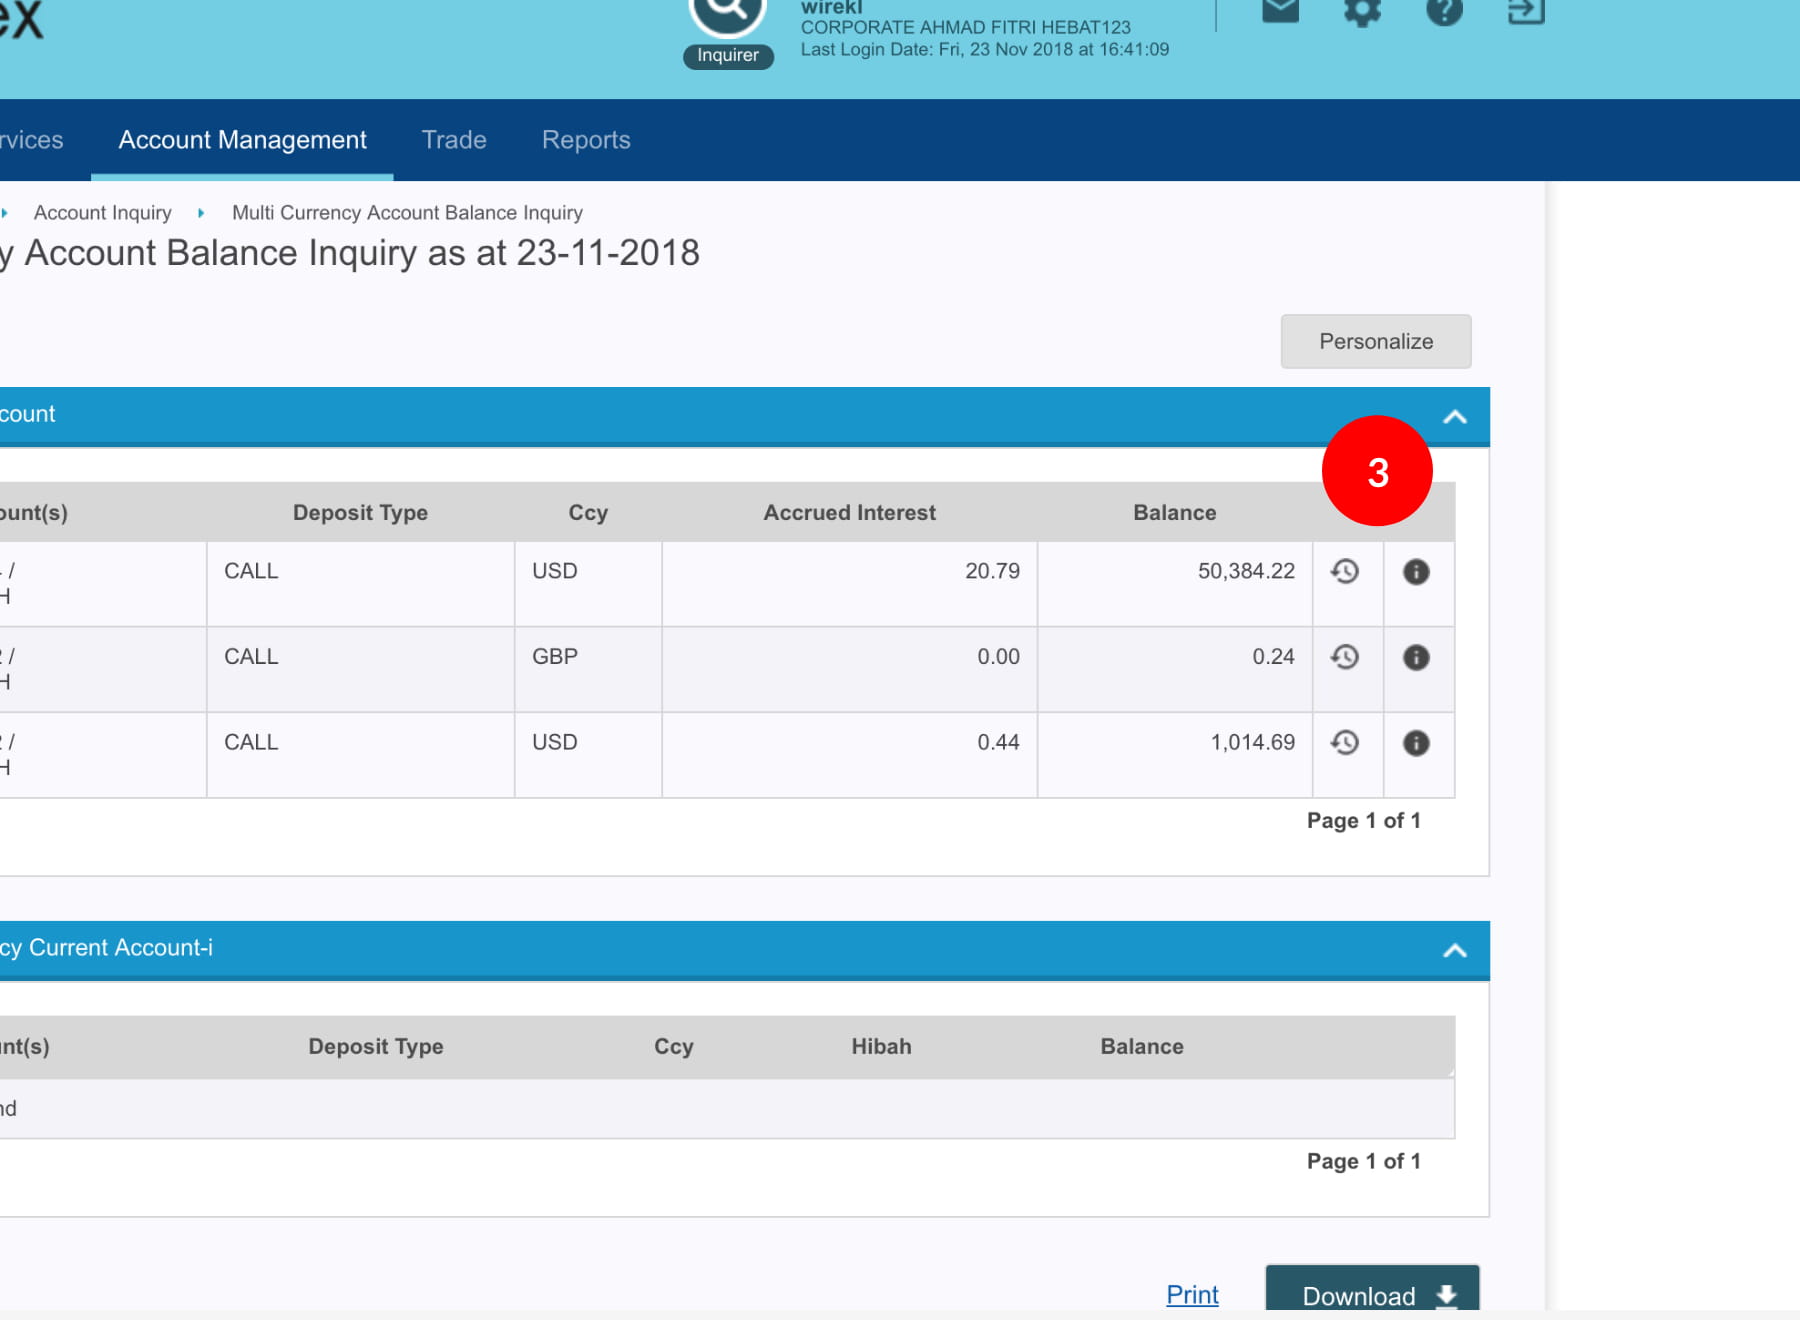Collapse the first account section panel
The width and height of the screenshot is (1800, 1320).
1455,417
